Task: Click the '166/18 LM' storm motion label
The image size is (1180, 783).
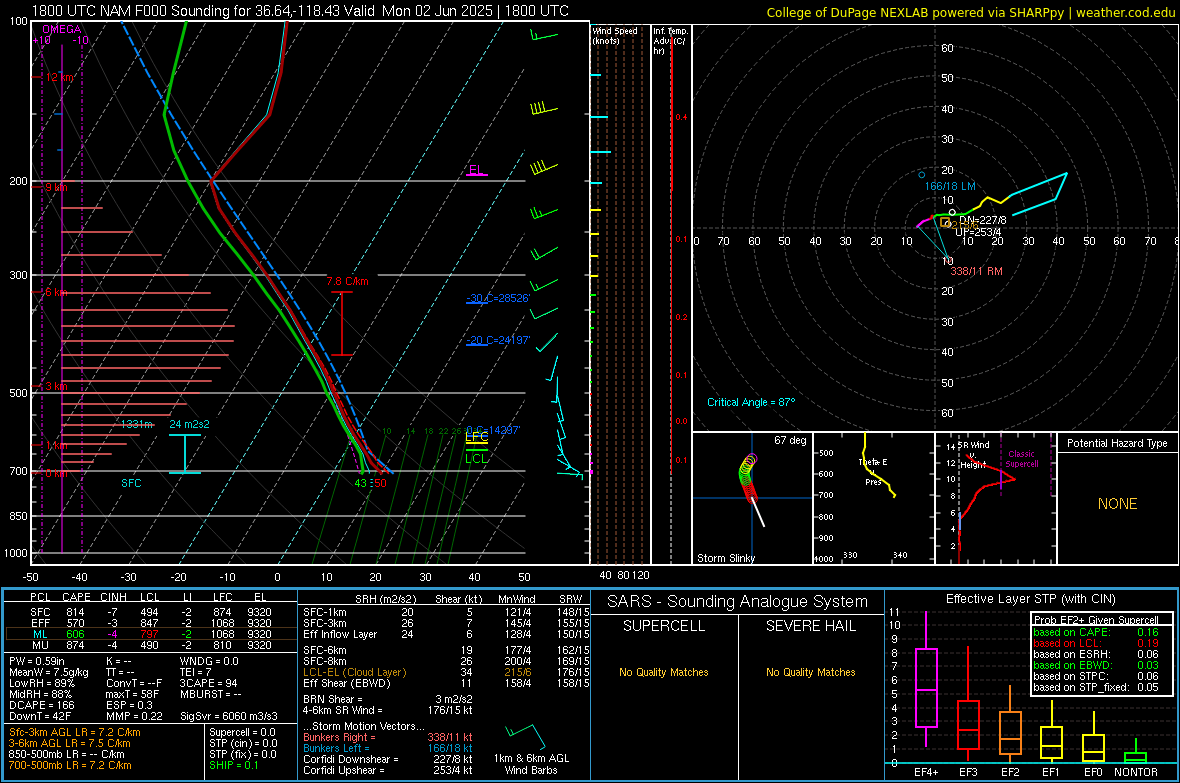Action: pos(950,186)
